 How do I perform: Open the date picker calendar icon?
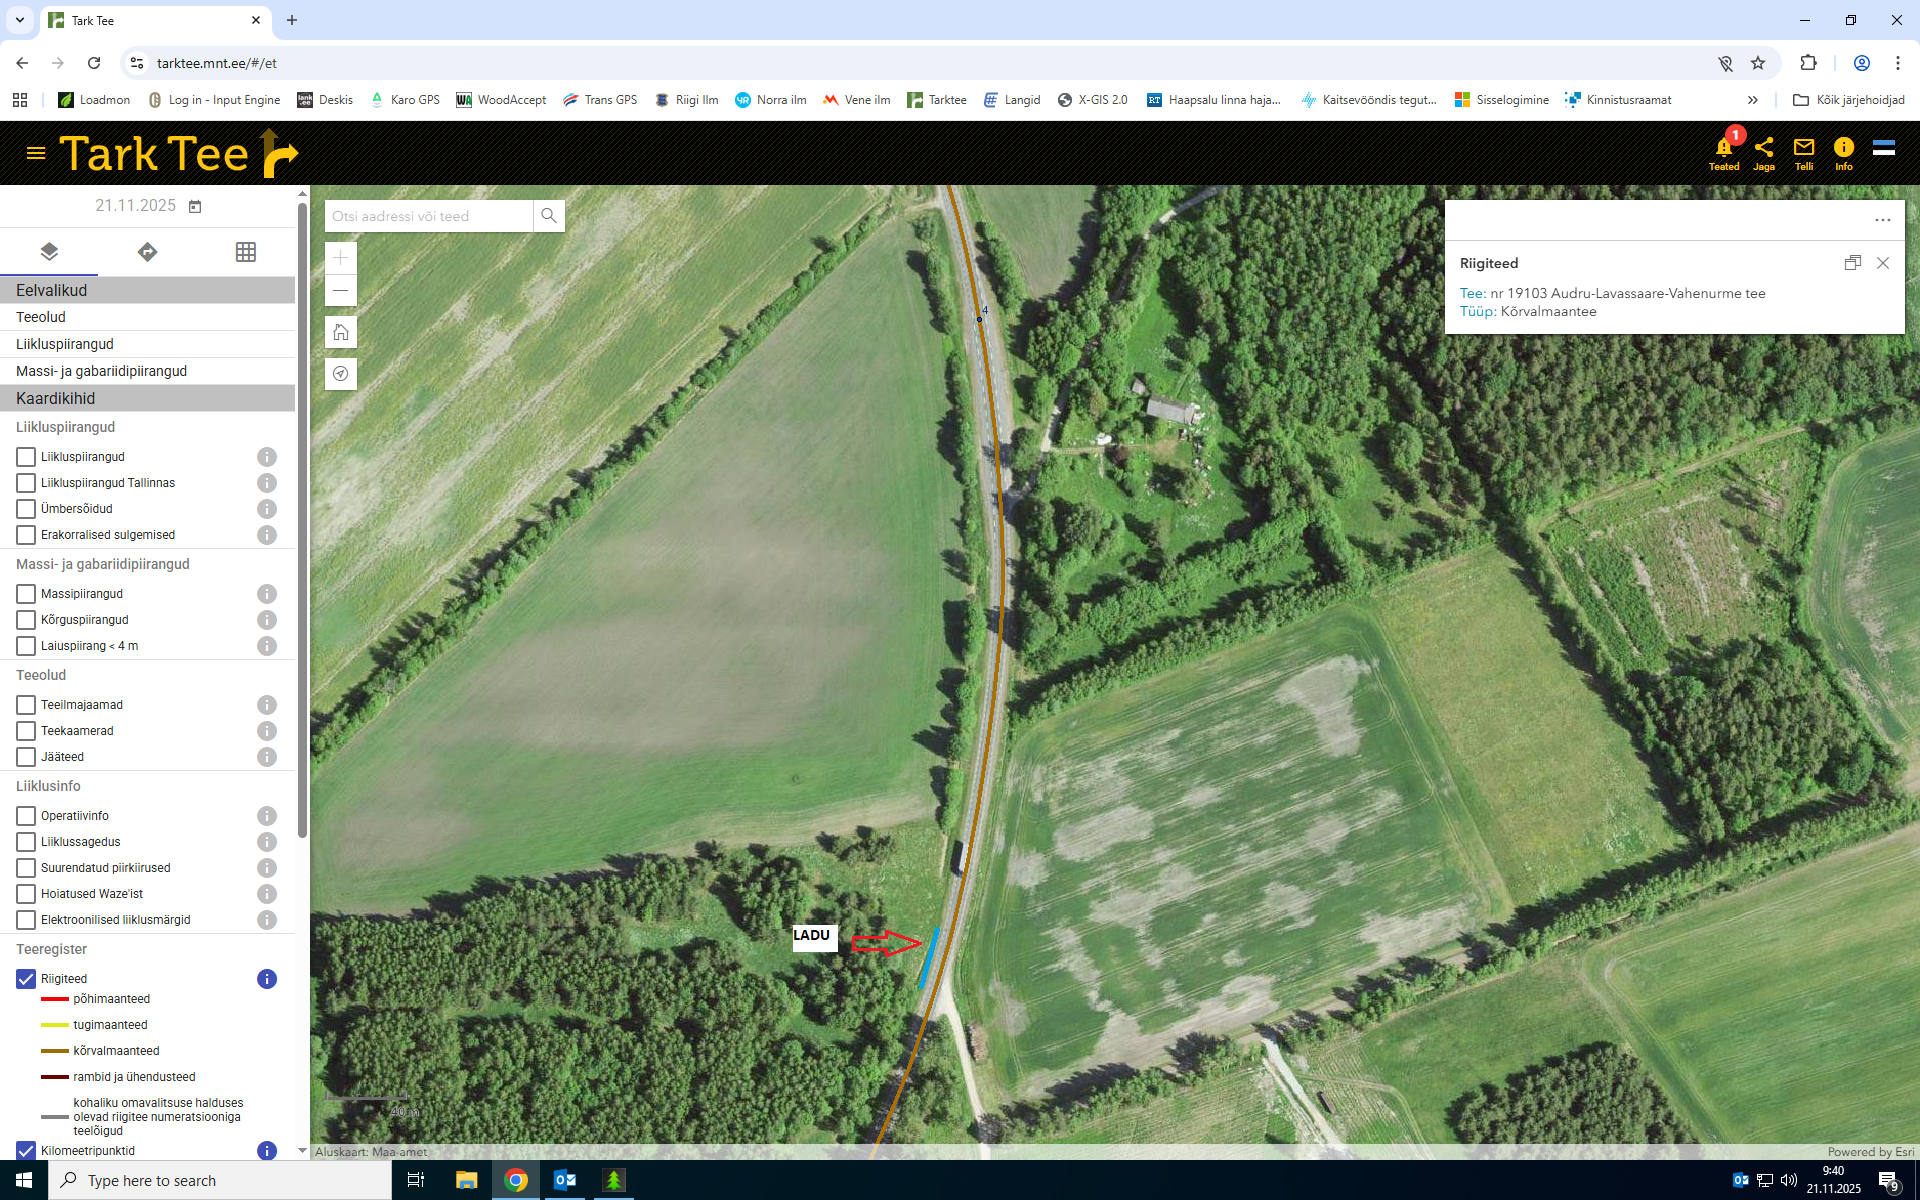point(195,206)
